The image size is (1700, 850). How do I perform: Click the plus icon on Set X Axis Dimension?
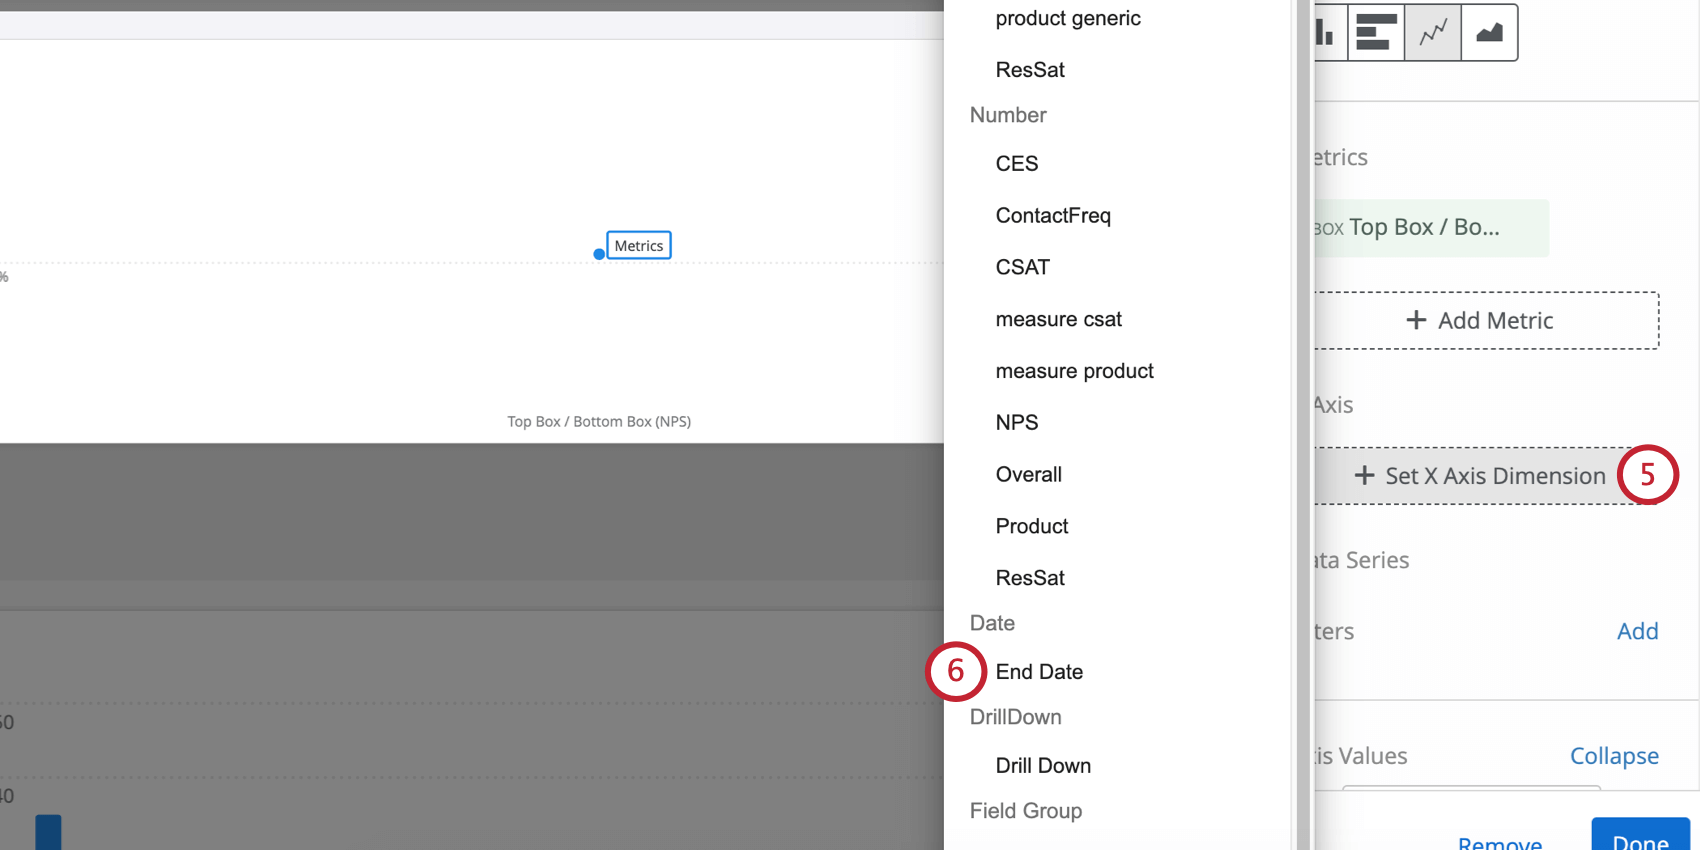[1364, 476]
